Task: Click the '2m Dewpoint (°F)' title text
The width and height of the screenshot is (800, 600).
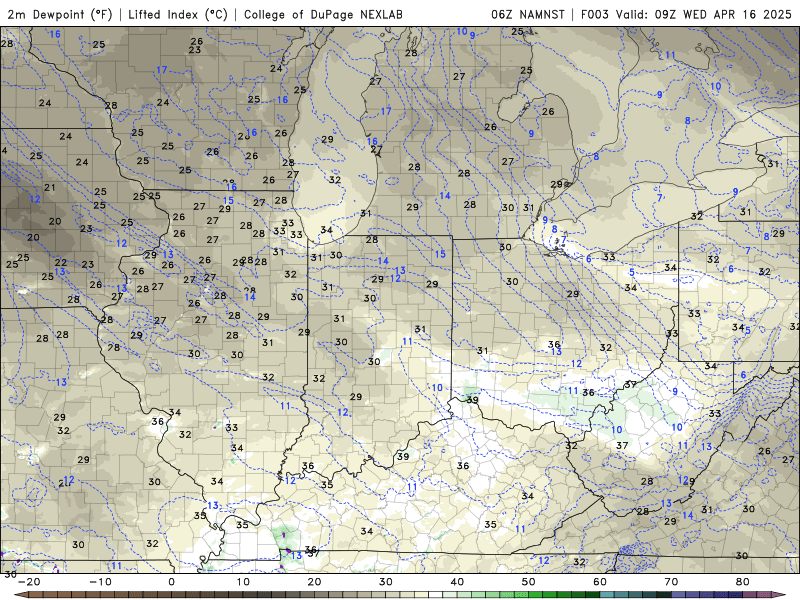Action: coord(59,14)
